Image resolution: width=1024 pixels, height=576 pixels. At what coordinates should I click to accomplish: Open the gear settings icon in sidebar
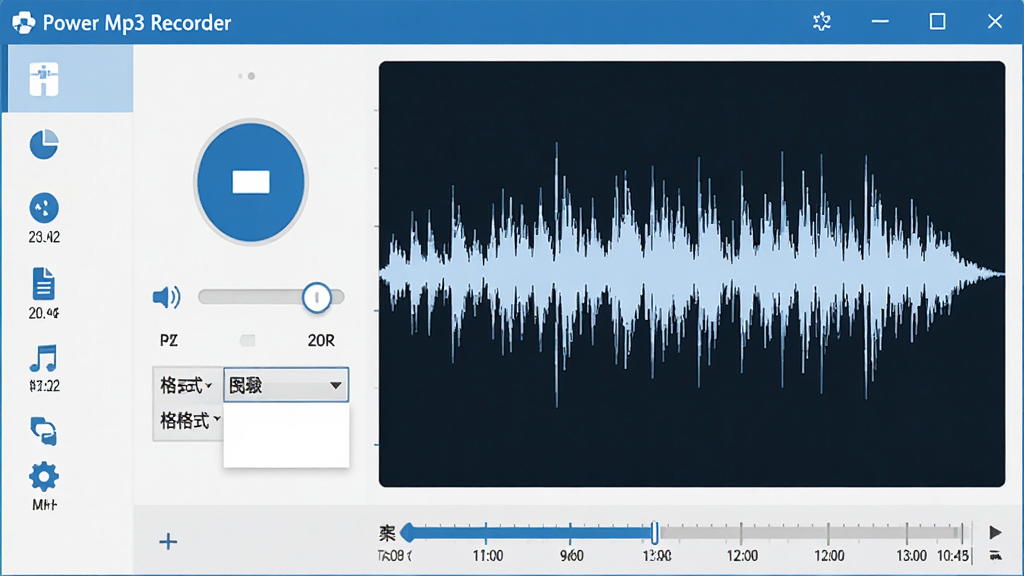tap(44, 477)
